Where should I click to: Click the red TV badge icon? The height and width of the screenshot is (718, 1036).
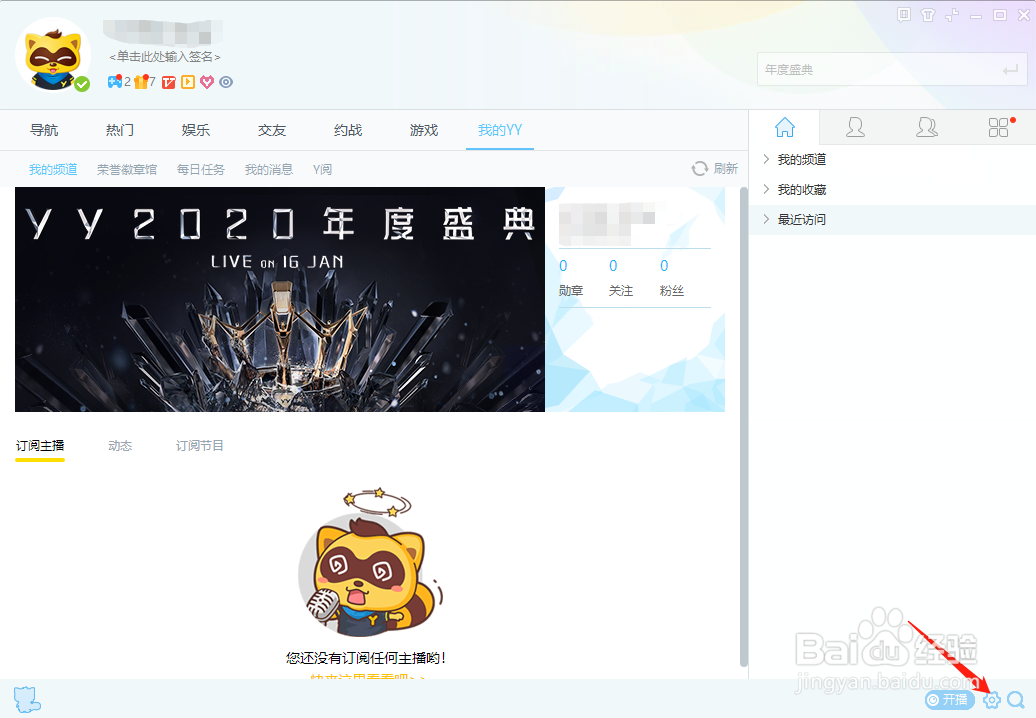pos(169,82)
